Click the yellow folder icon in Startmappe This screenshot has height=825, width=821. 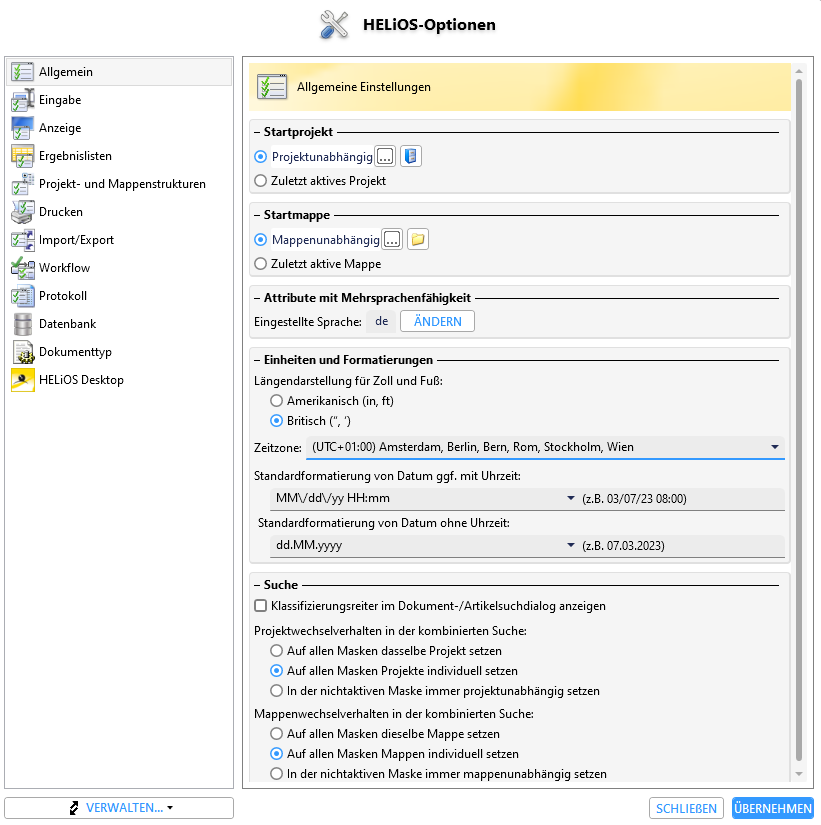click(418, 239)
